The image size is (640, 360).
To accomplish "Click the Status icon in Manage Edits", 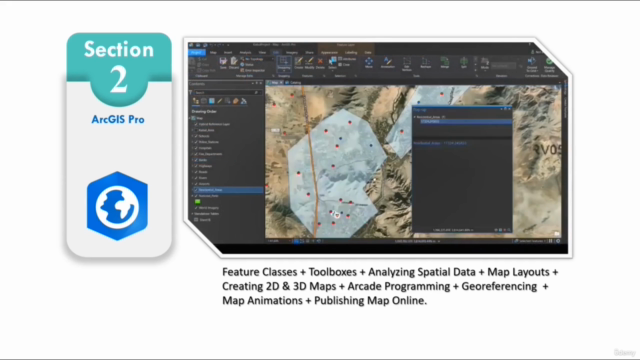I will pyautogui.click(x=242, y=64).
